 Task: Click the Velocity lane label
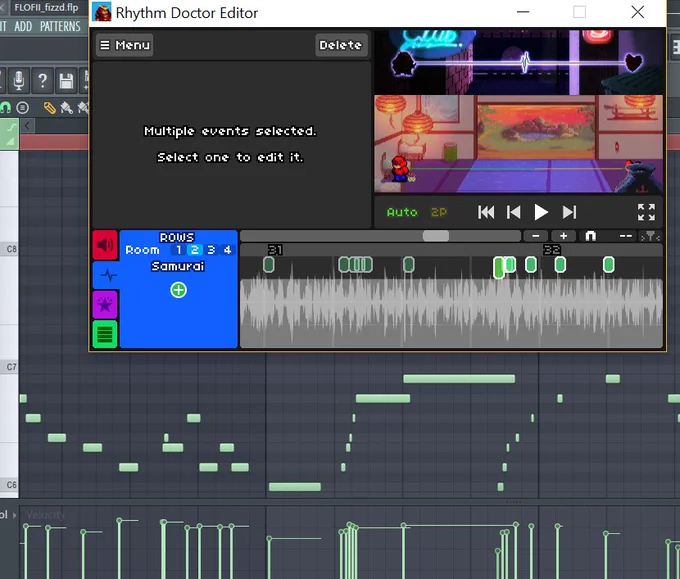click(x=46, y=515)
